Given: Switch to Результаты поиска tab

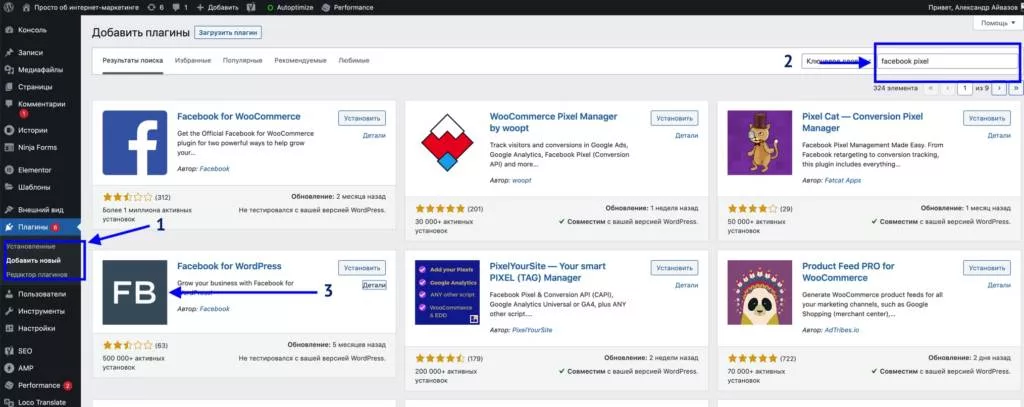Looking at the screenshot, I should (x=133, y=60).
